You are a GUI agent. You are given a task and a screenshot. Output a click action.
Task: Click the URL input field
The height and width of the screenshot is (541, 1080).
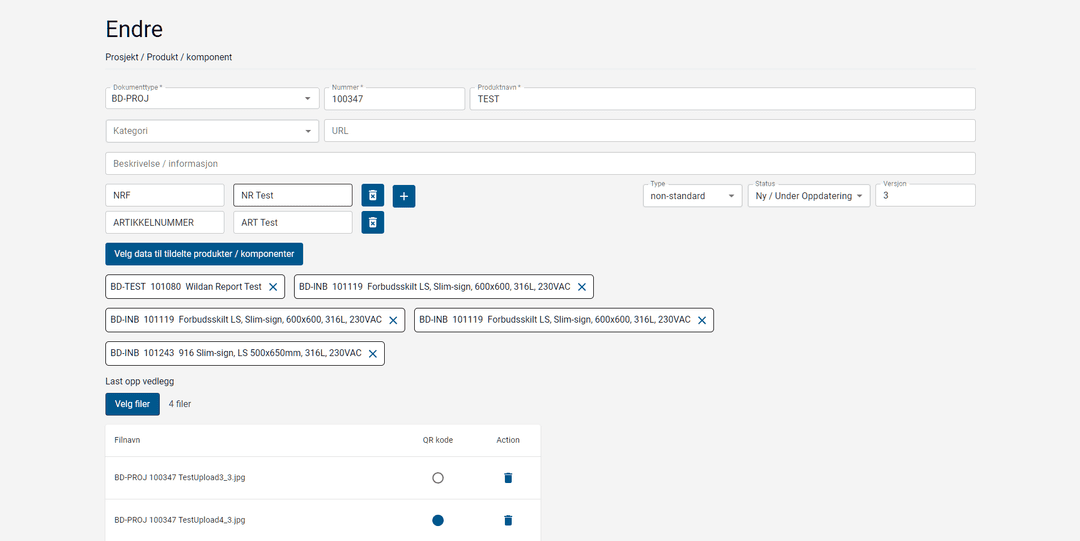(x=649, y=131)
